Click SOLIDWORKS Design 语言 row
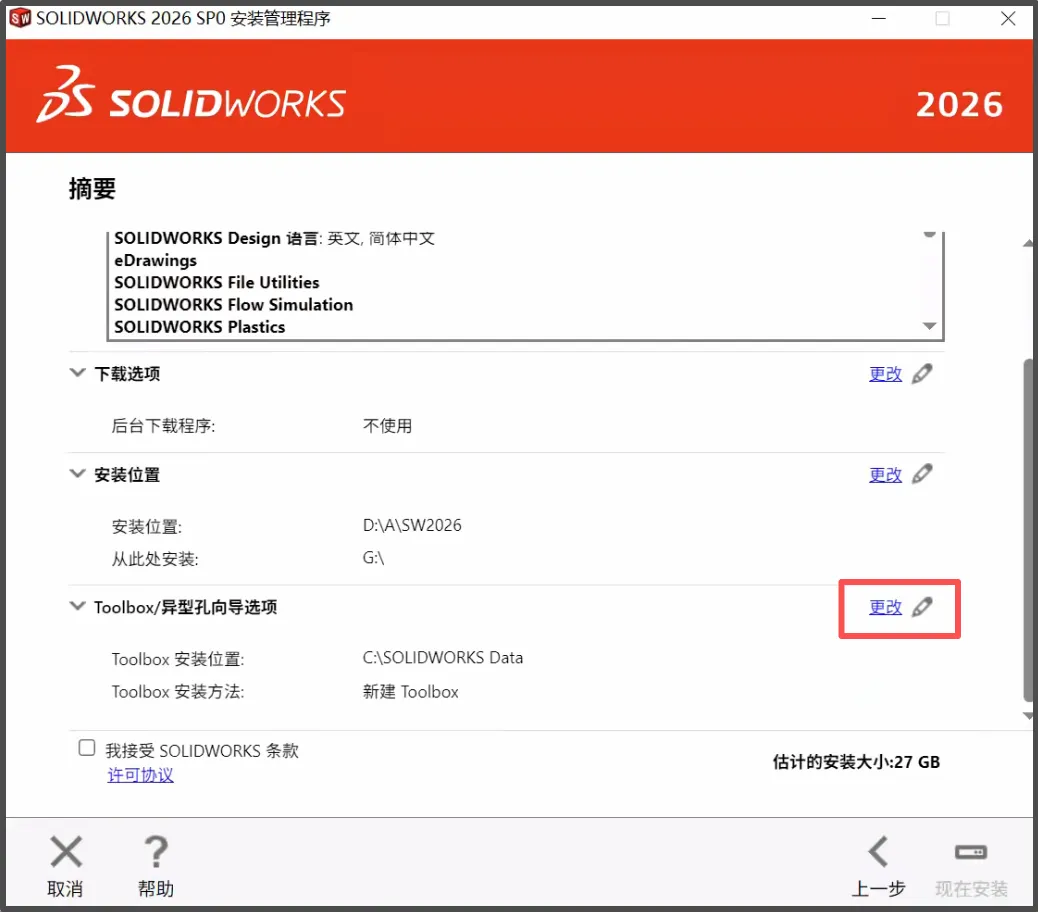1038x912 pixels. tap(274, 238)
